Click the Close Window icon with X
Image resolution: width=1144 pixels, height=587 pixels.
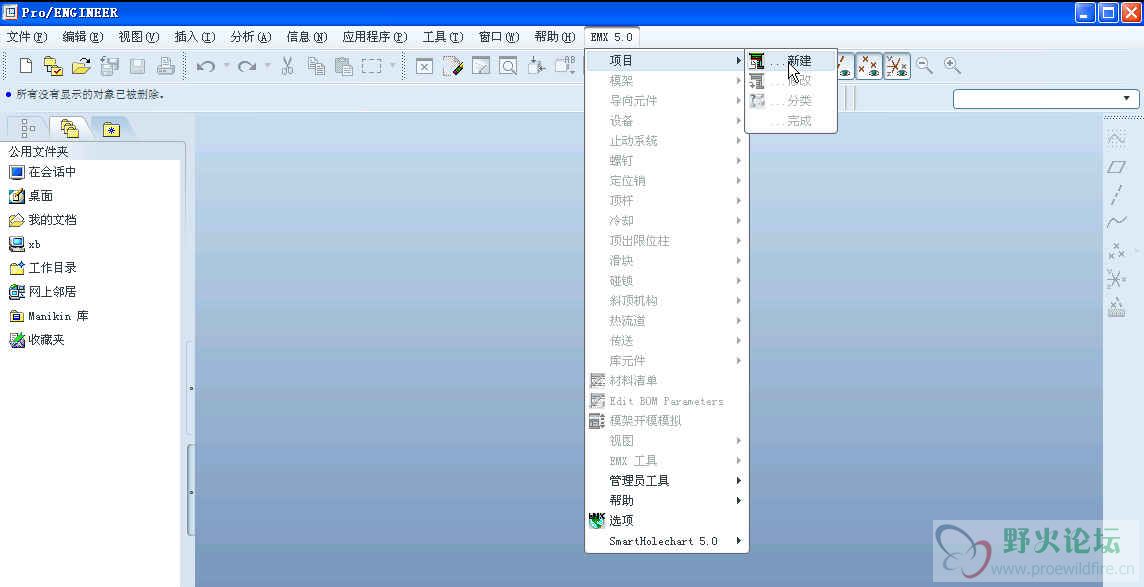click(425, 66)
